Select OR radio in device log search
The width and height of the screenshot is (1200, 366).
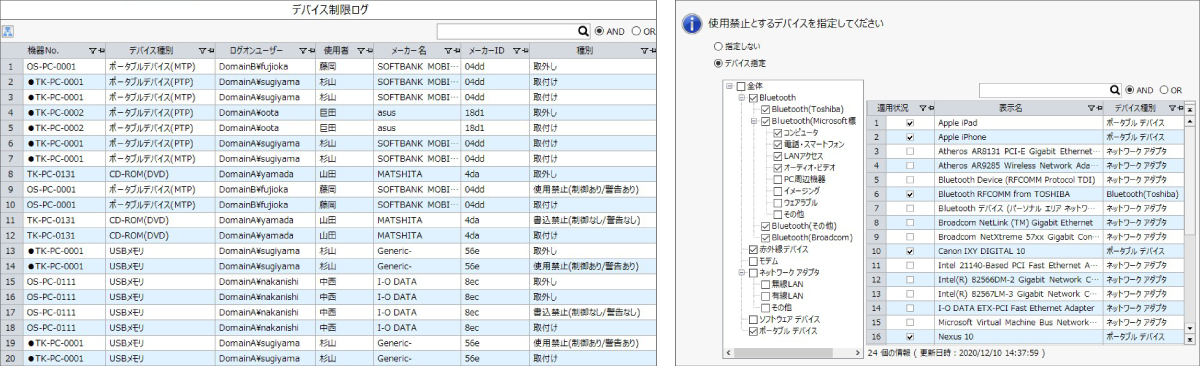pyautogui.click(x=636, y=31)
